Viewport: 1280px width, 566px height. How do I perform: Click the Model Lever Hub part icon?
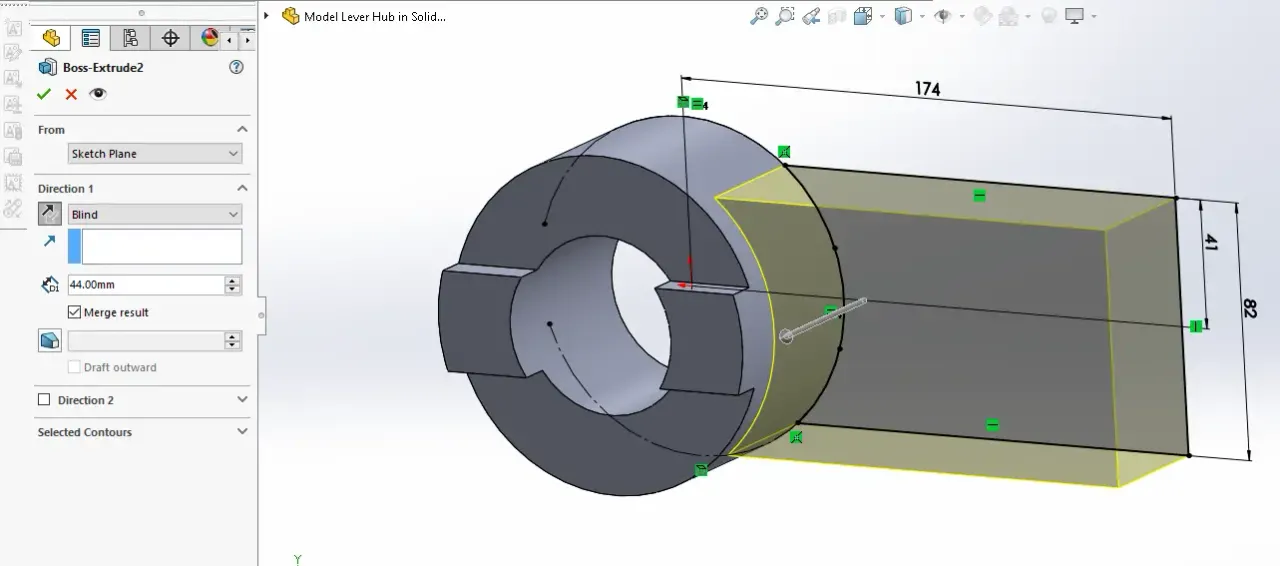point(291,16)
